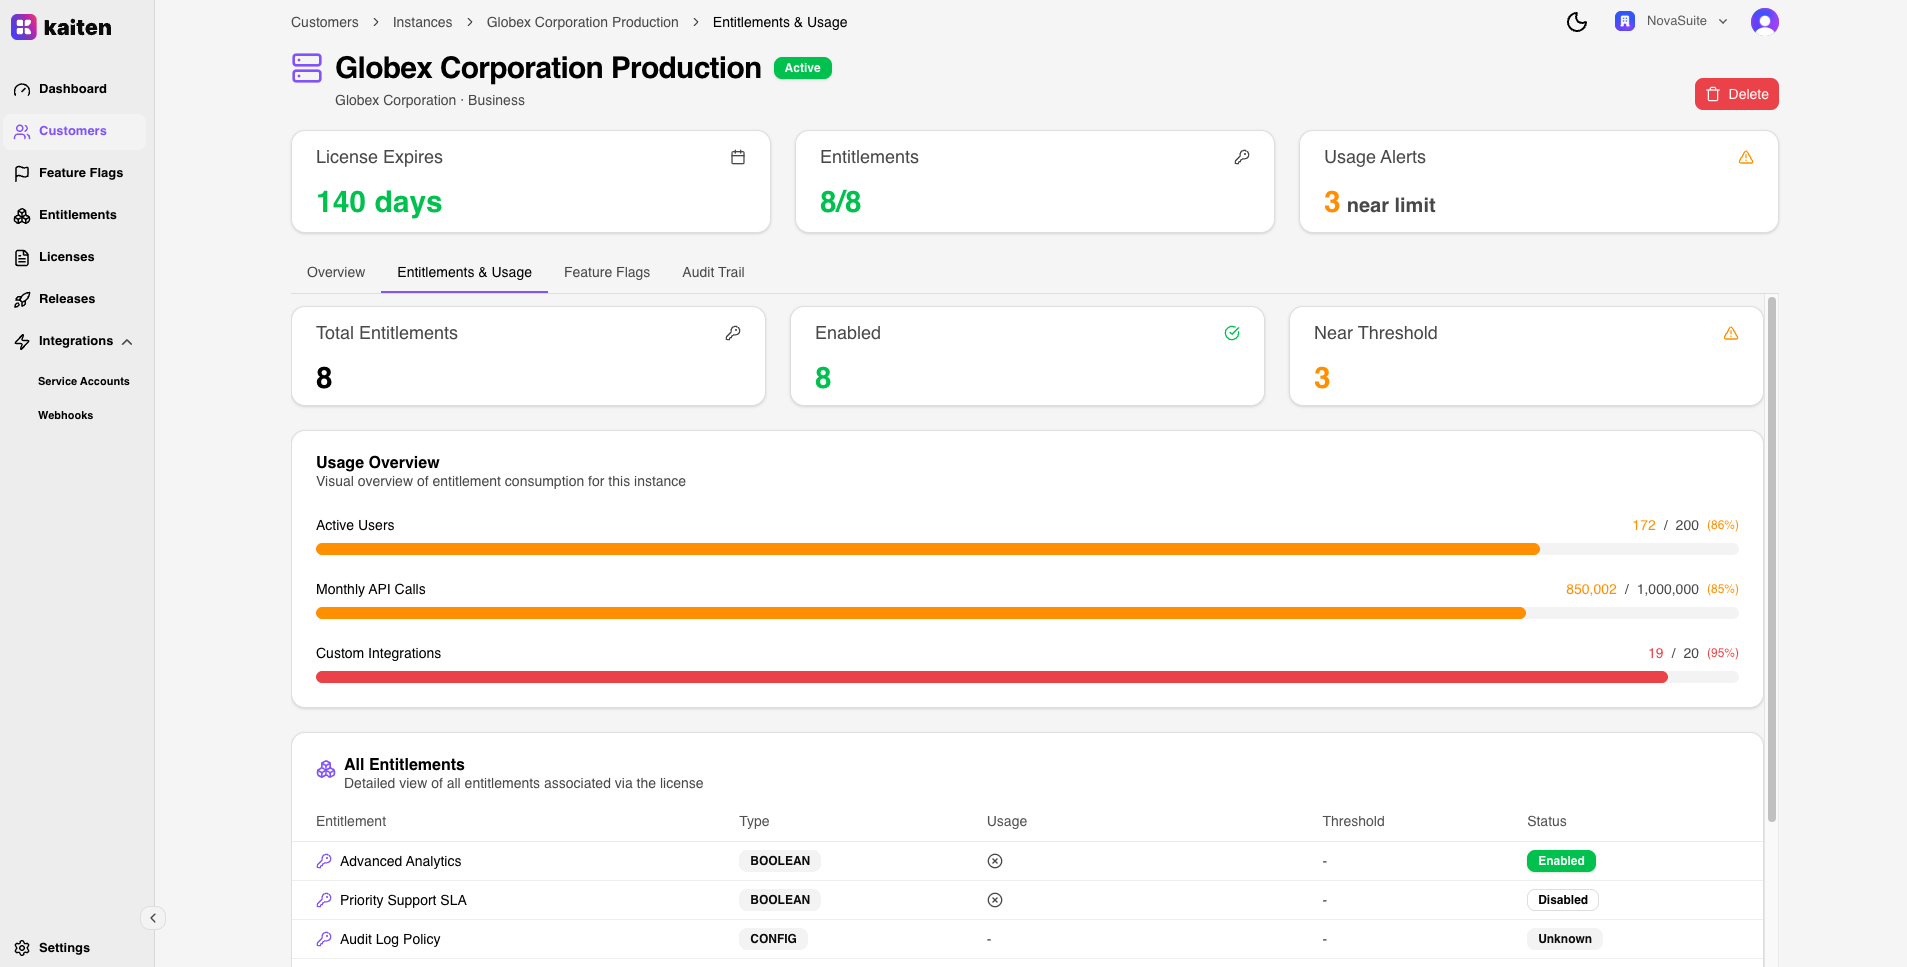Click the page vertical scrollbar
This screenshot has width=1907, height=967.
coord(1772,560)
